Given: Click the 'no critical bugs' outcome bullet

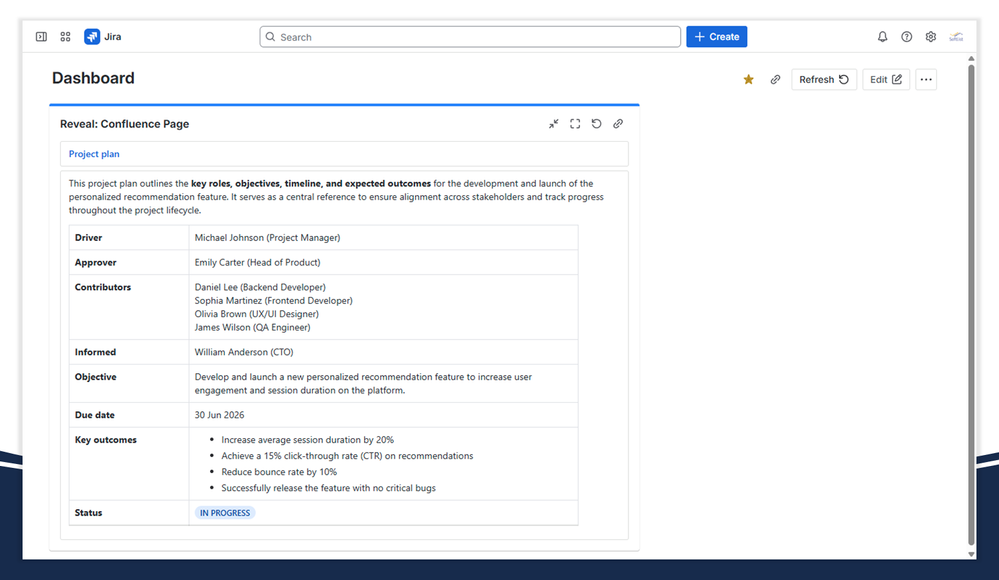Looking at the screenshot, I should pyautogui.click(x=329, y=488).
